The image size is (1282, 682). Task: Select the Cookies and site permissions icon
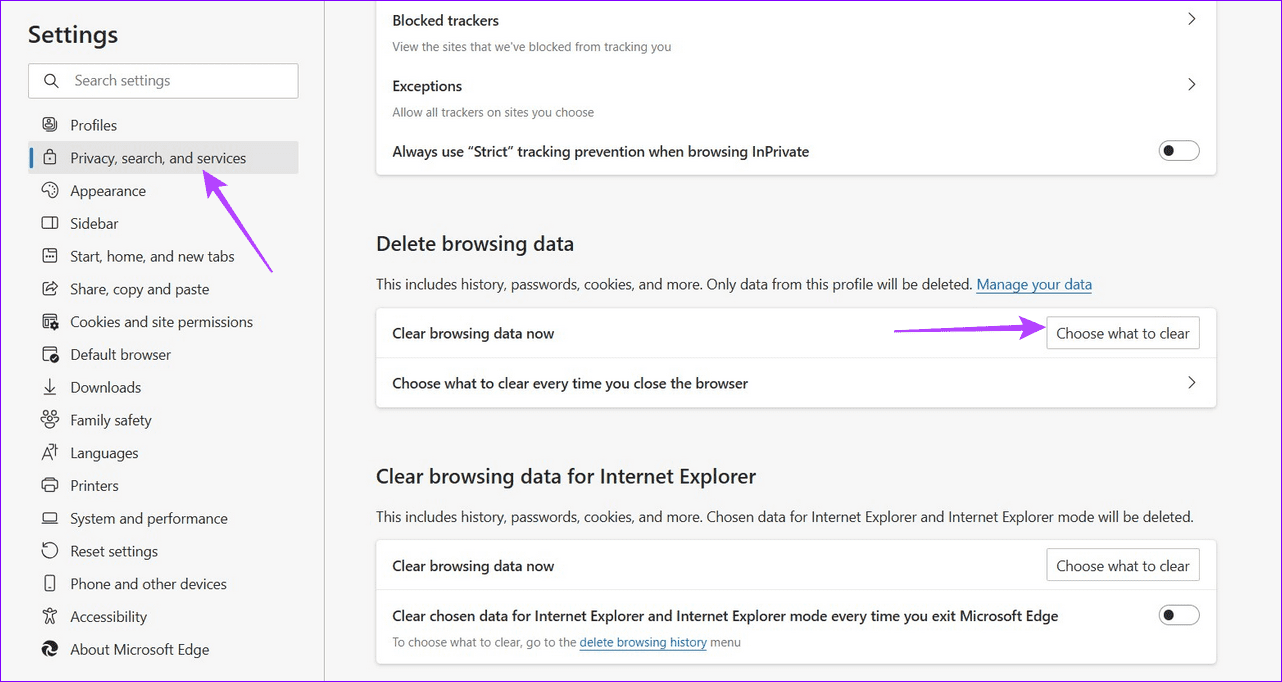[49, 321]
